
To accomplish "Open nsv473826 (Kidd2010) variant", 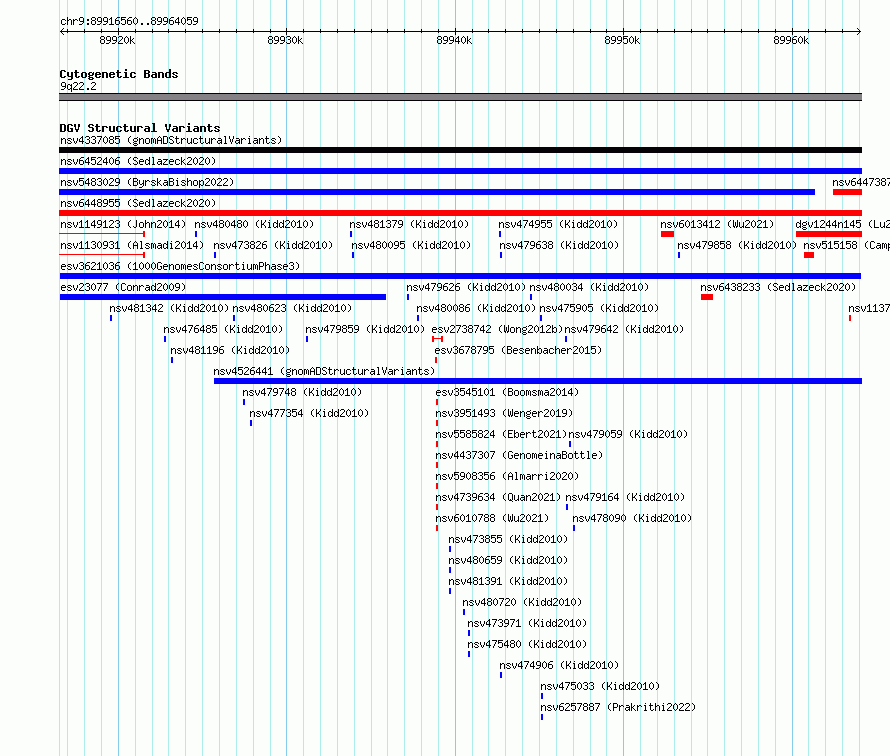I will pyautogui.click(x=273, y=245).
